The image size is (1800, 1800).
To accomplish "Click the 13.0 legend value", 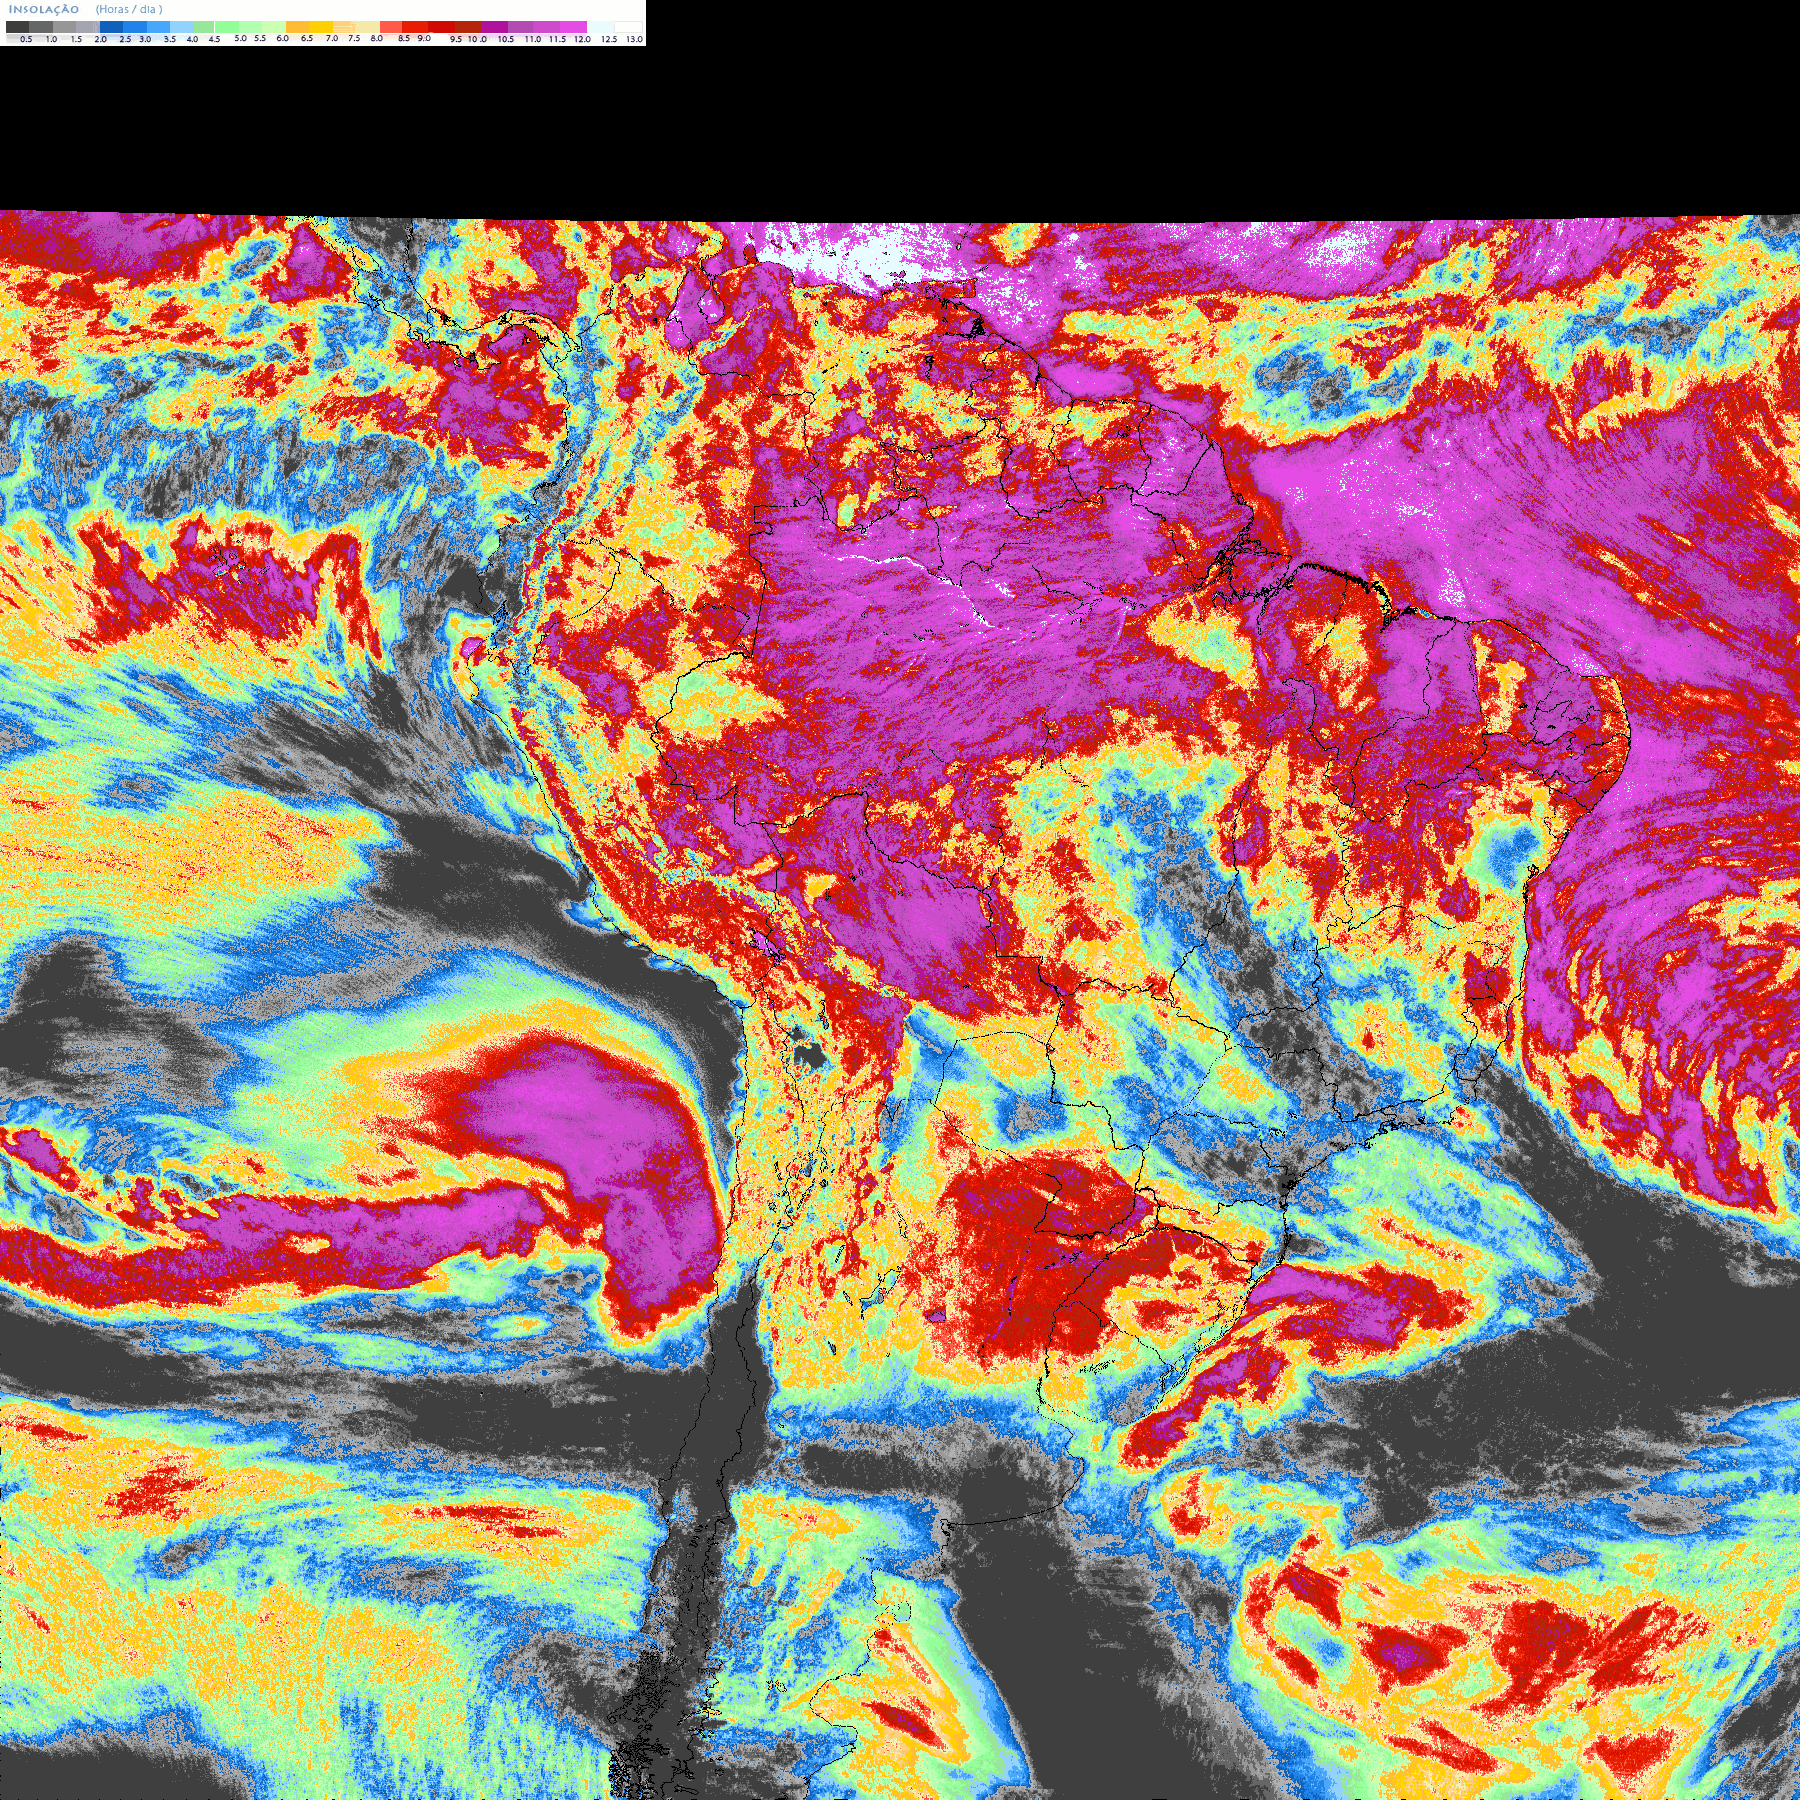I will (634, 39).
